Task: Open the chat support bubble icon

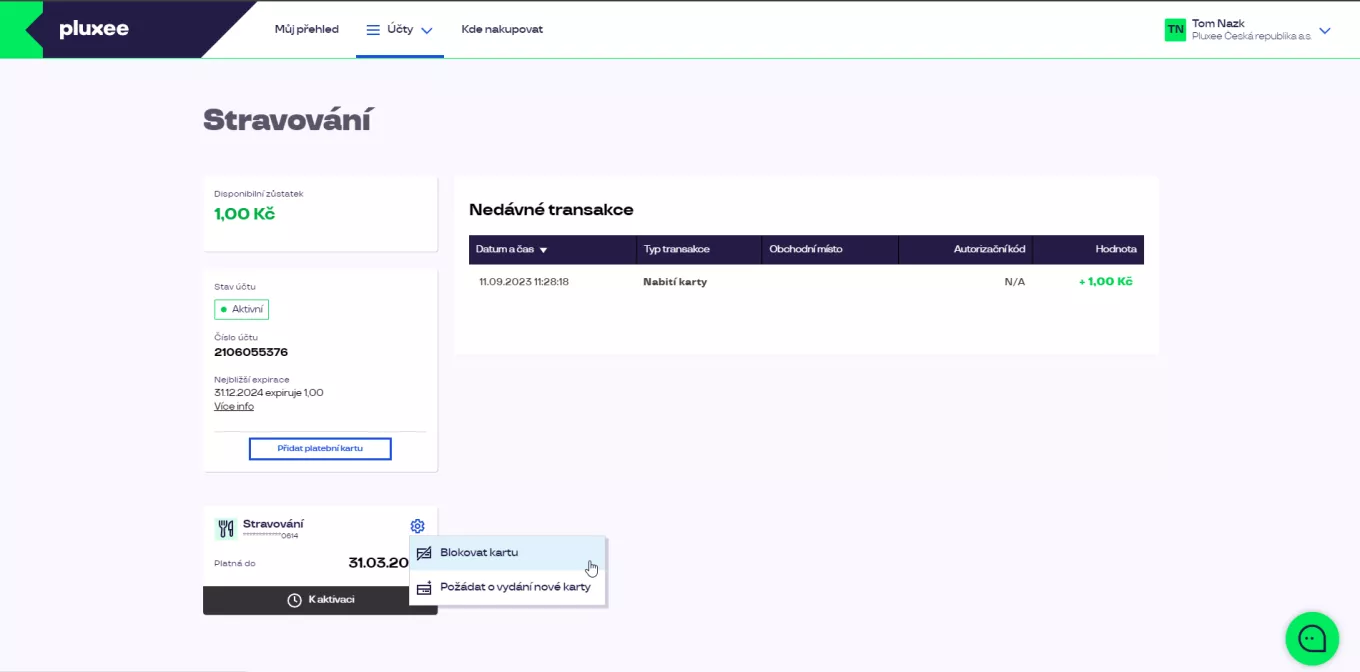Action: [x=1312, y=638]
